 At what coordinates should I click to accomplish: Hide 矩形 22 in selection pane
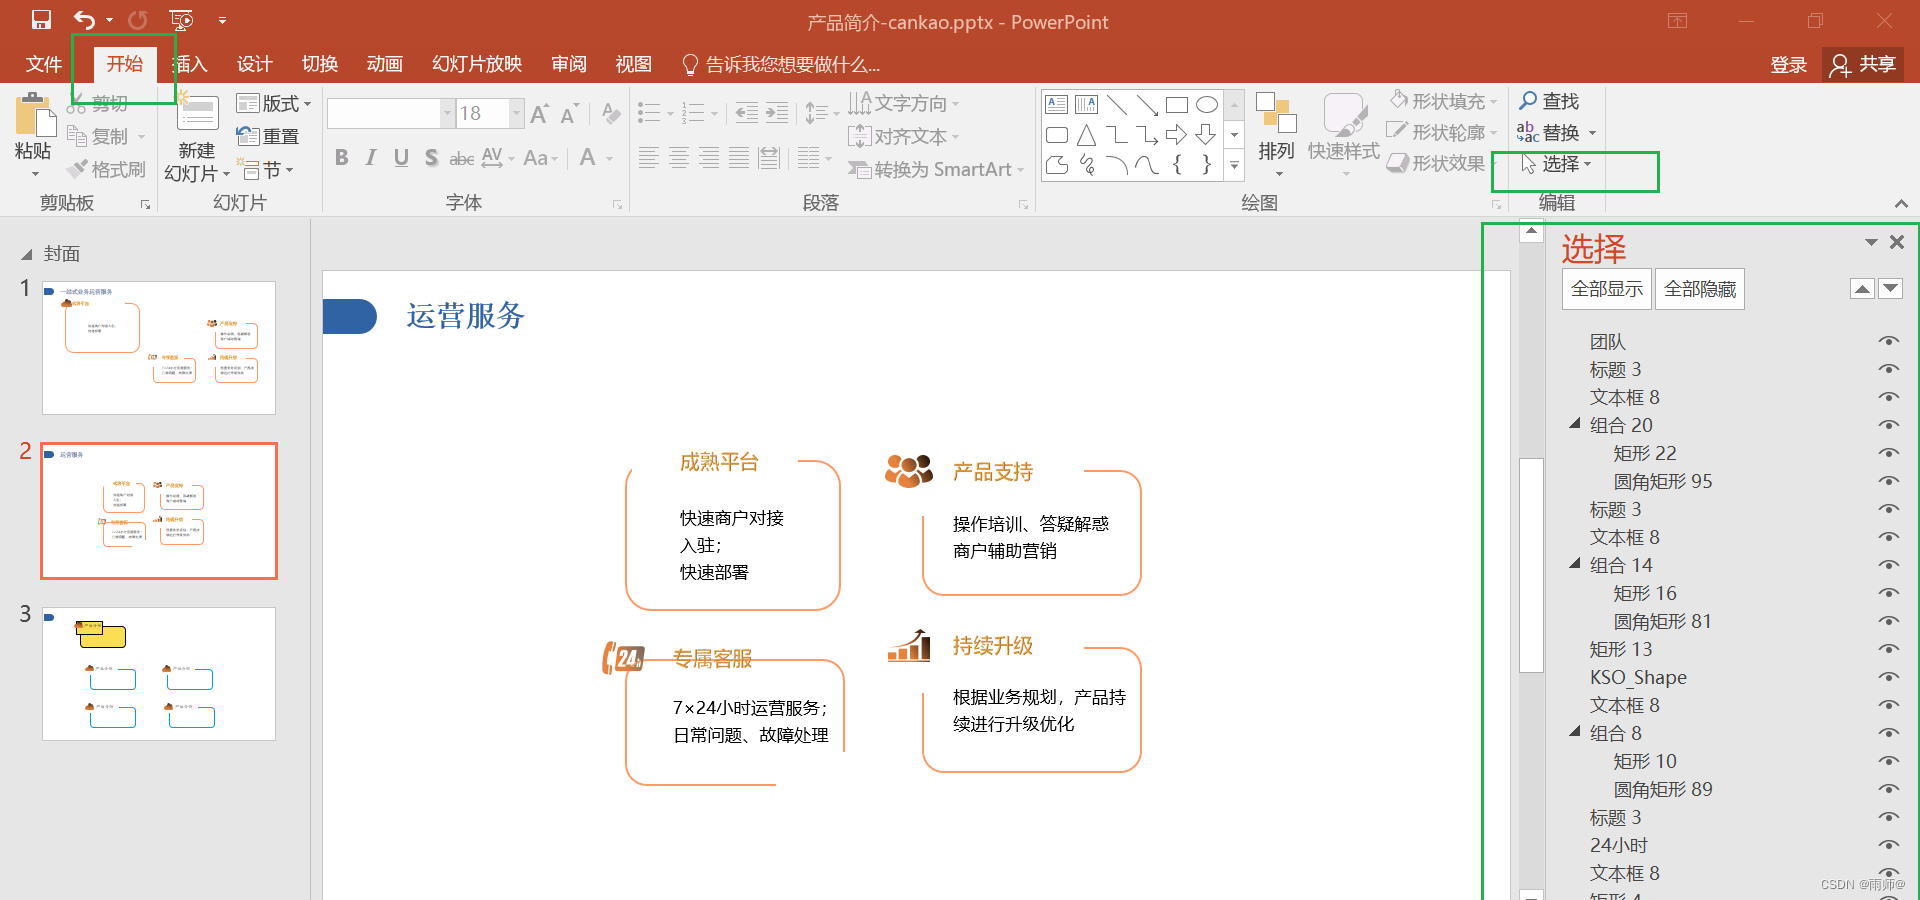click(1888, 453)
